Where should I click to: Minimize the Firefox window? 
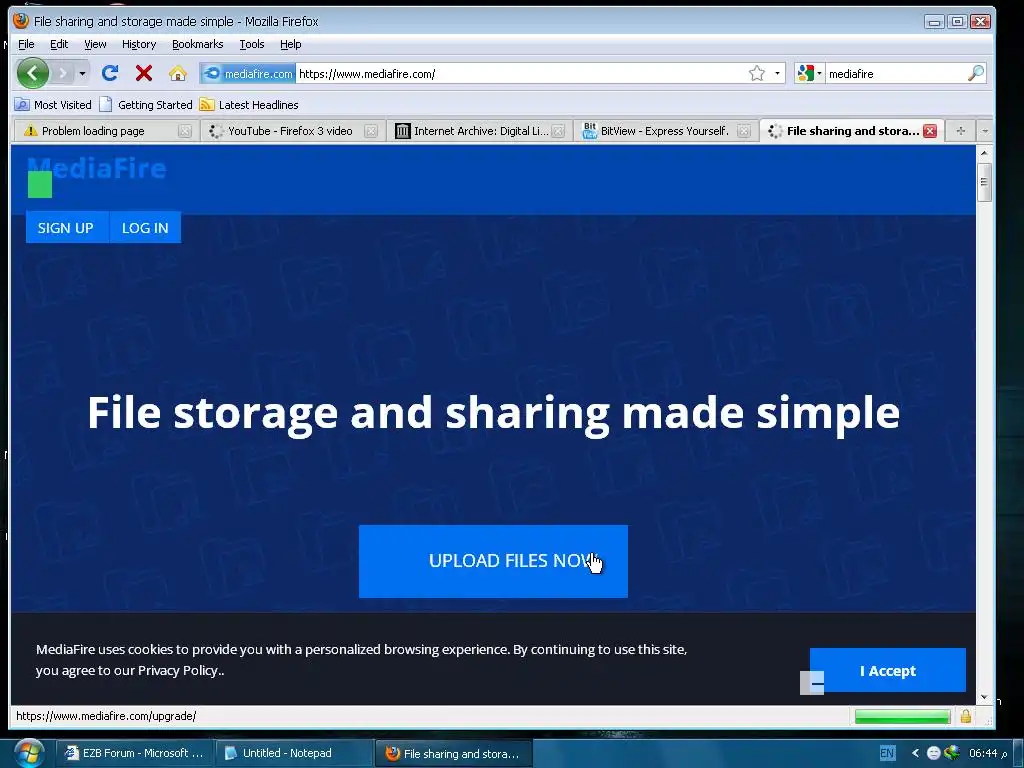[935, 22]
